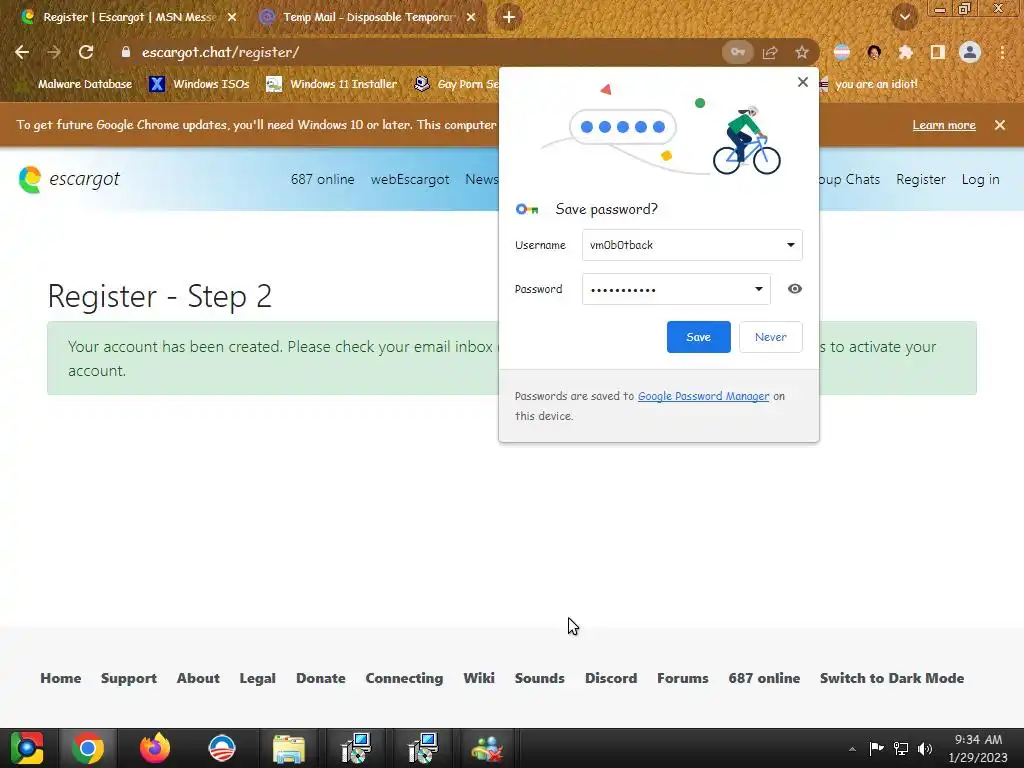
Task: Open the Chrome profile avatar
Action: click(x=970, y=52)
